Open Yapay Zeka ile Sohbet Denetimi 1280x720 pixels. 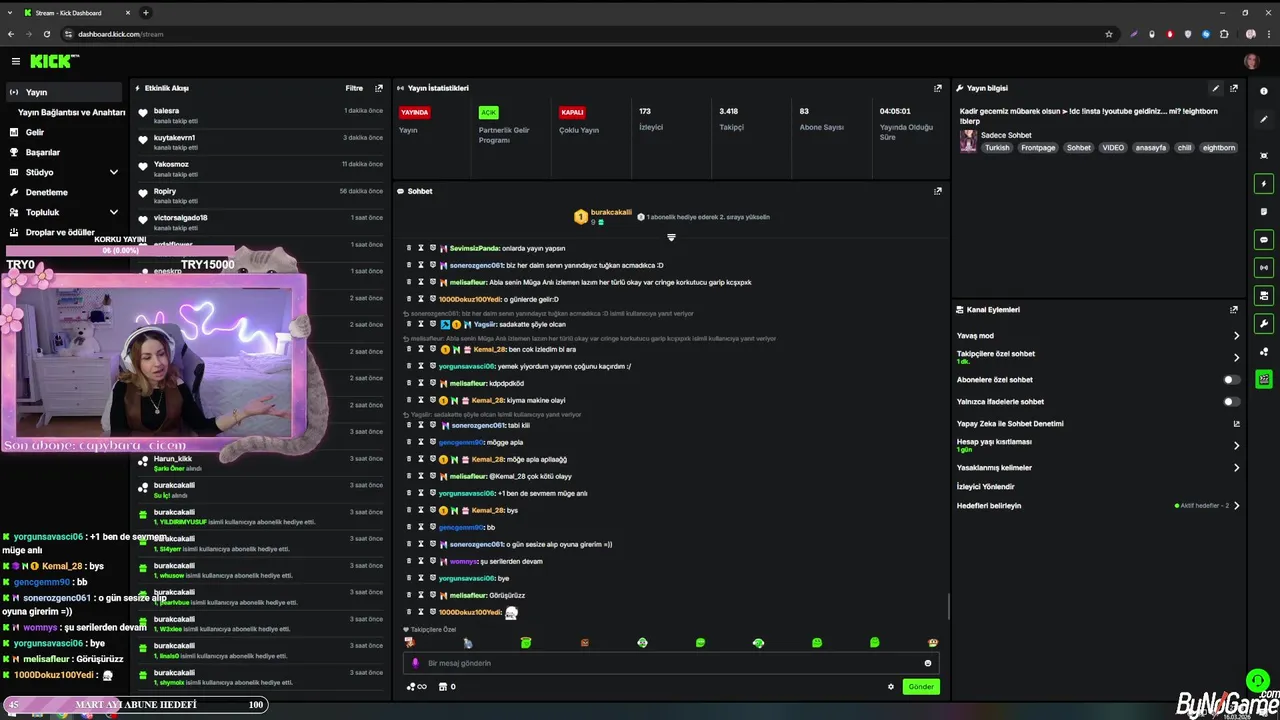point(1098,424)
